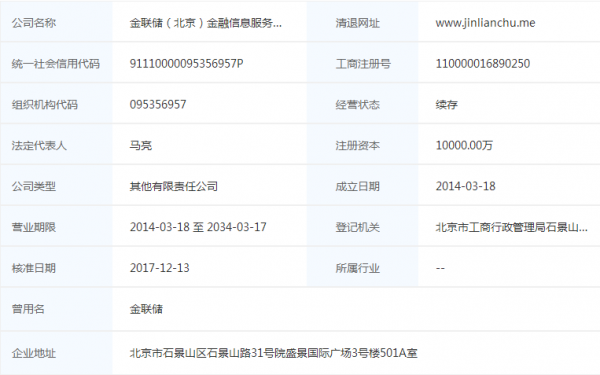This screenshot has width=600, height=375.
Task: Click the truncated registration authority 北京市工商行政管理局石景山...
Action: [x=511, y=227]
